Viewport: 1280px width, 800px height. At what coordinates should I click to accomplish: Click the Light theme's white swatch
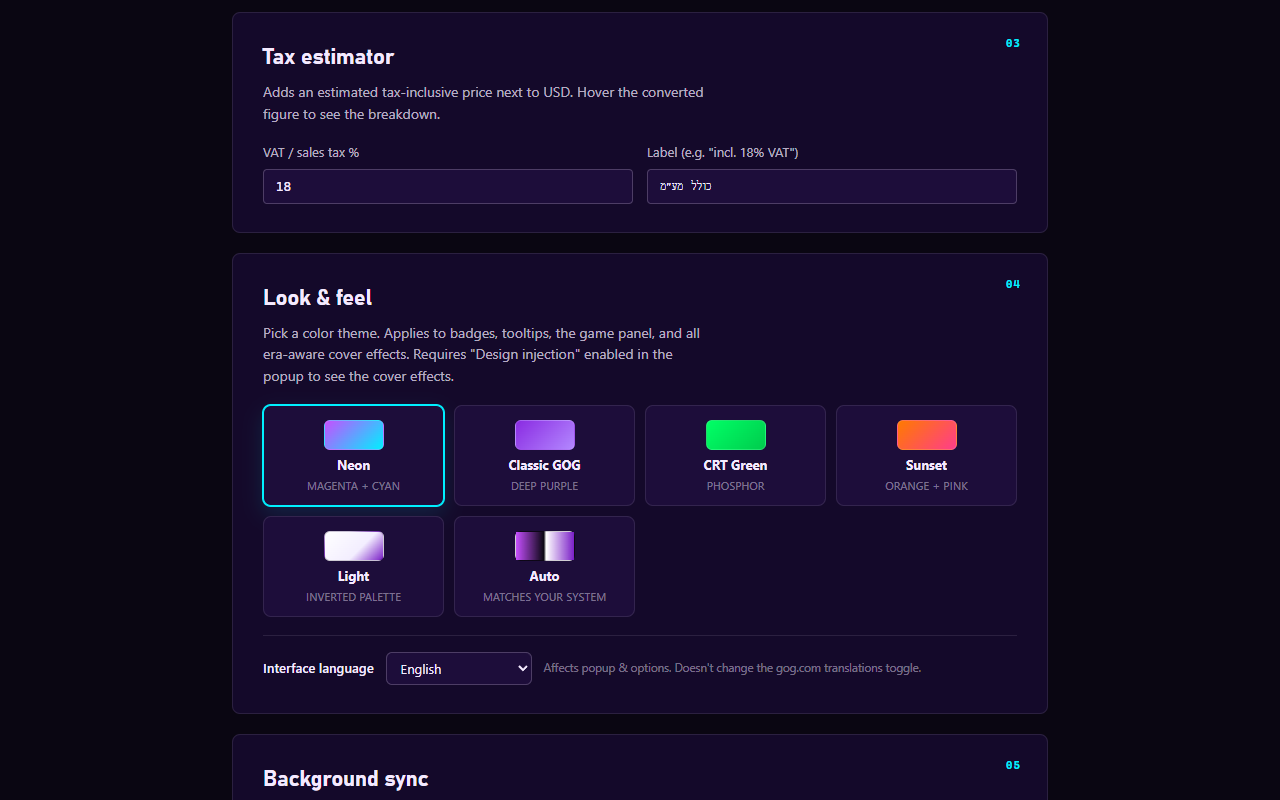[x=353, y=546]
